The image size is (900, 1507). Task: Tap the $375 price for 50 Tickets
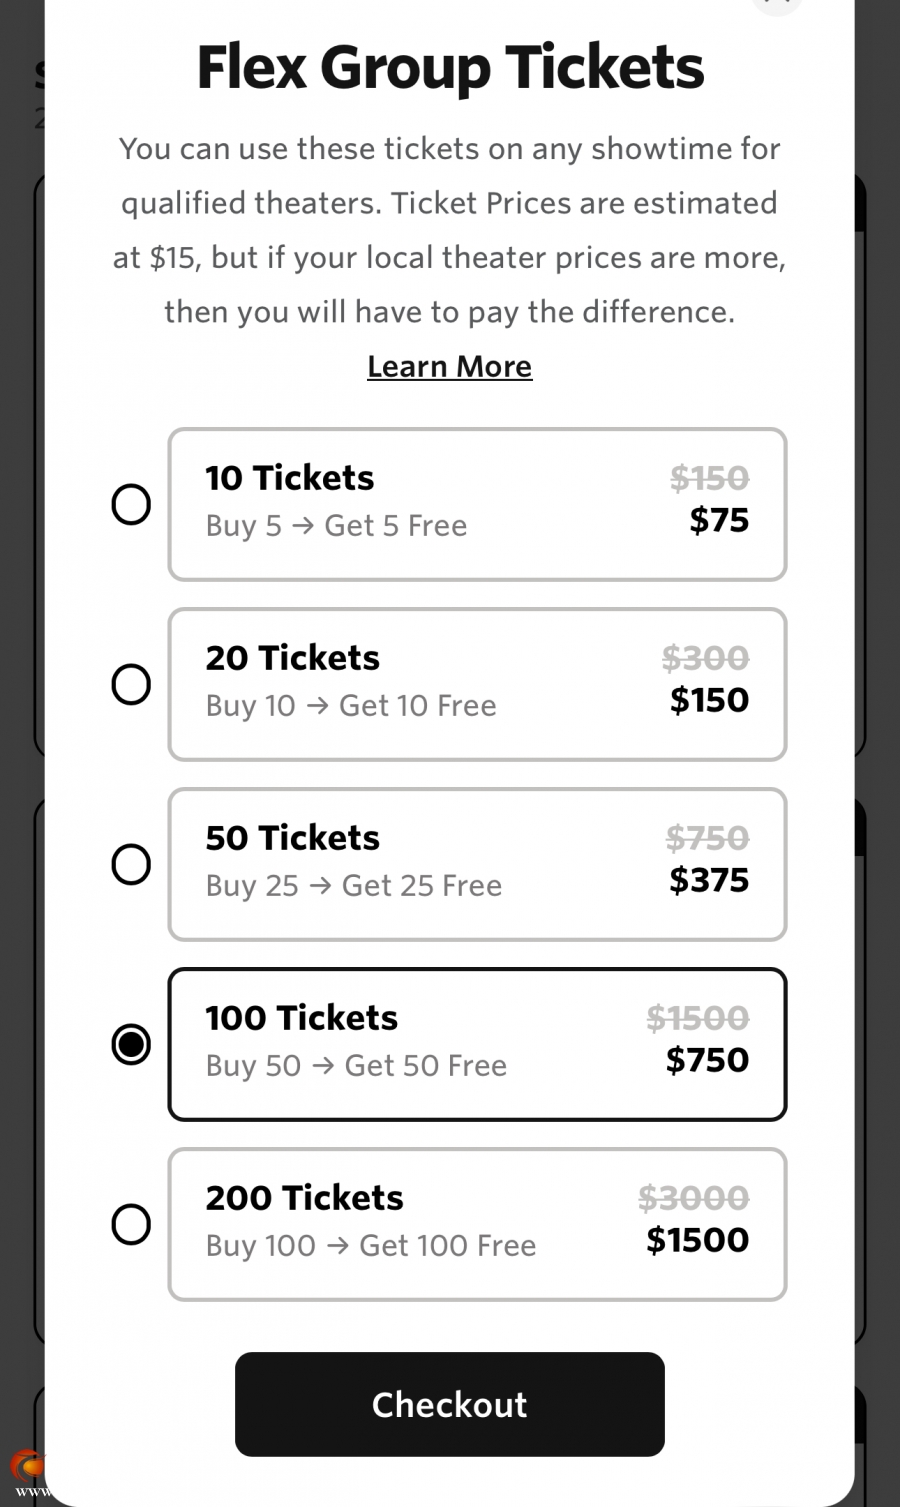(708, 880)
